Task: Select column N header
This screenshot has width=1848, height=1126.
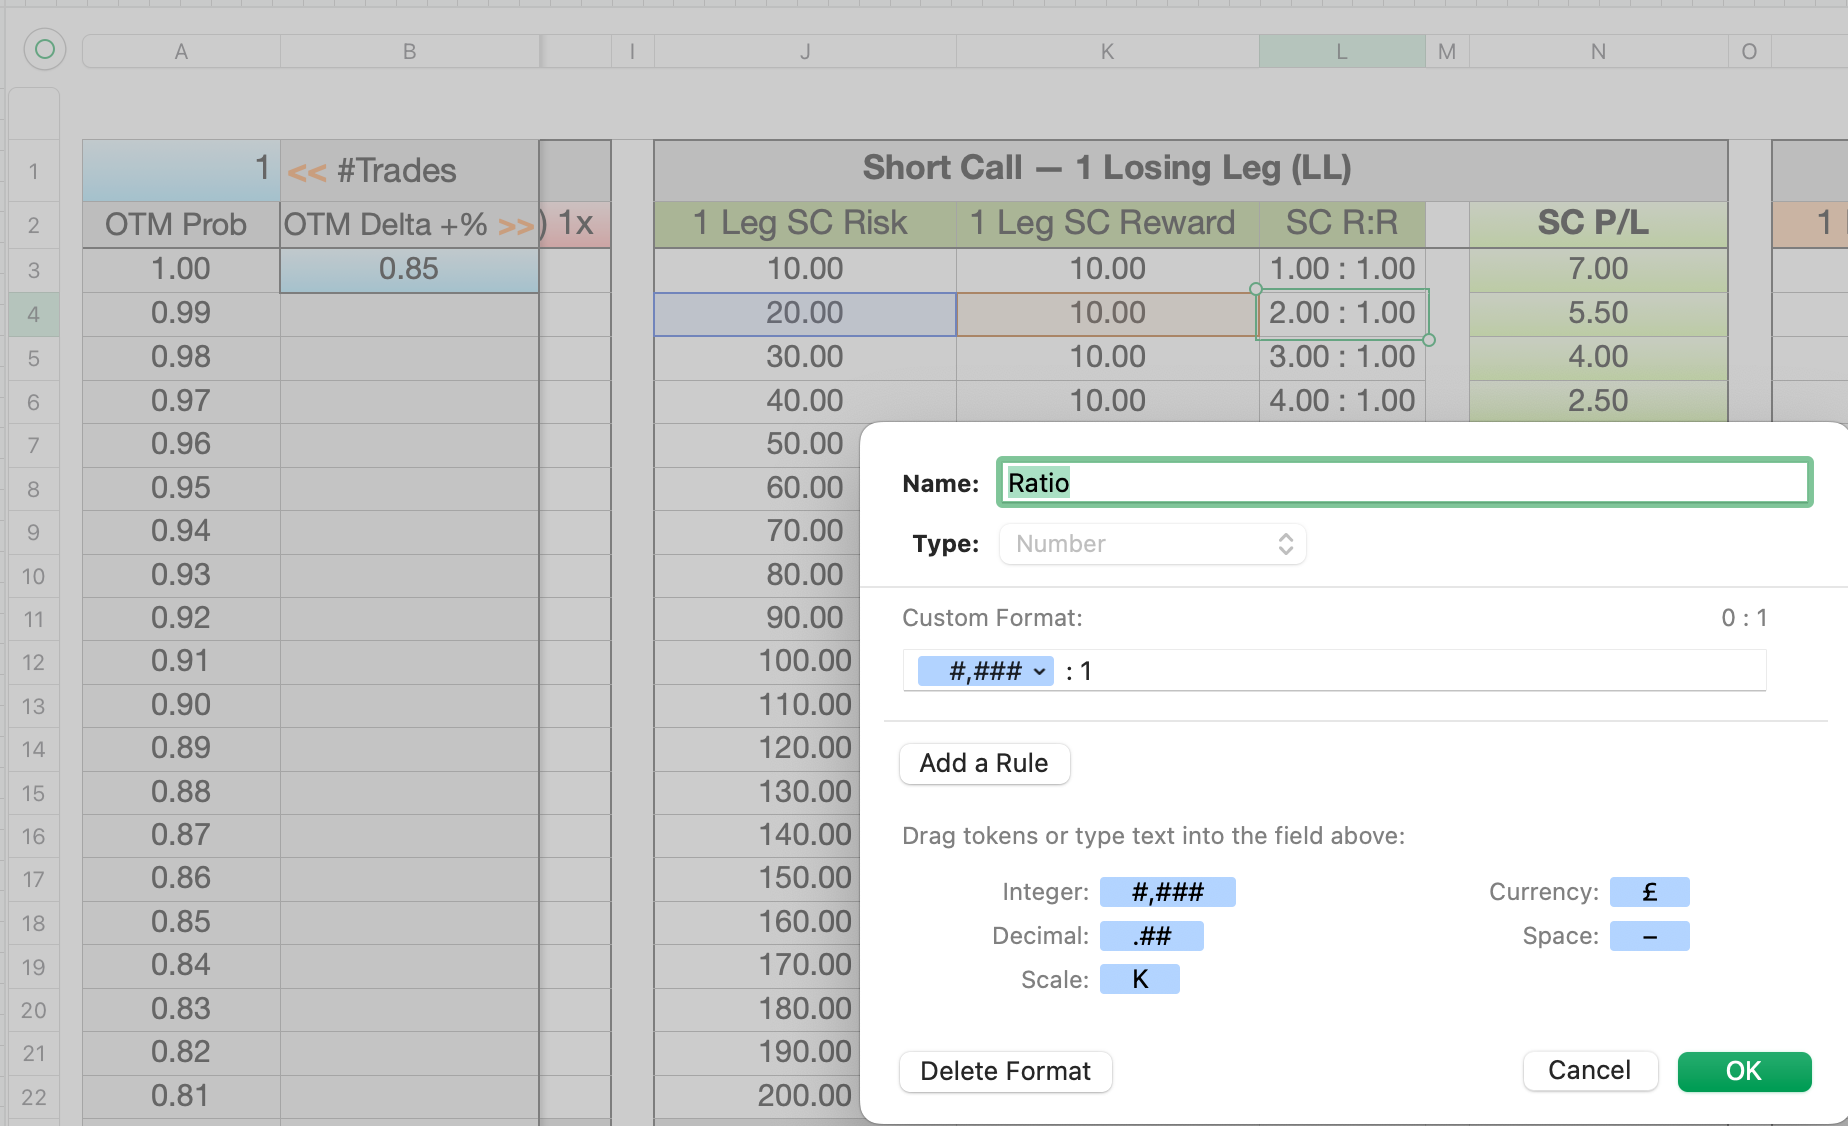Action: [1599, 52]
